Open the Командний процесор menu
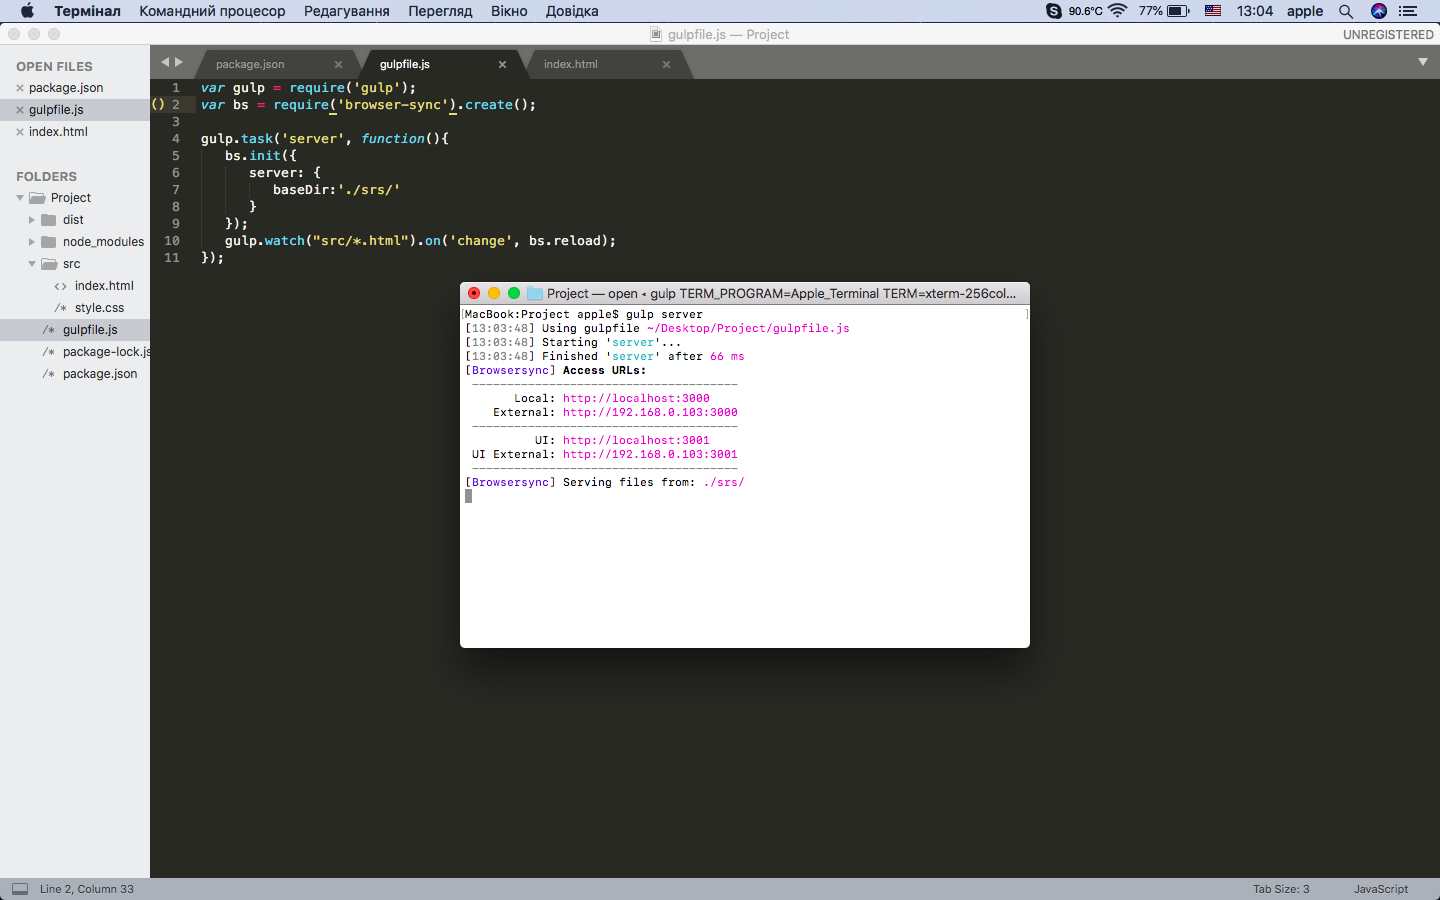The height and width of the screenshot is (900, 1440). coord(212,11)
